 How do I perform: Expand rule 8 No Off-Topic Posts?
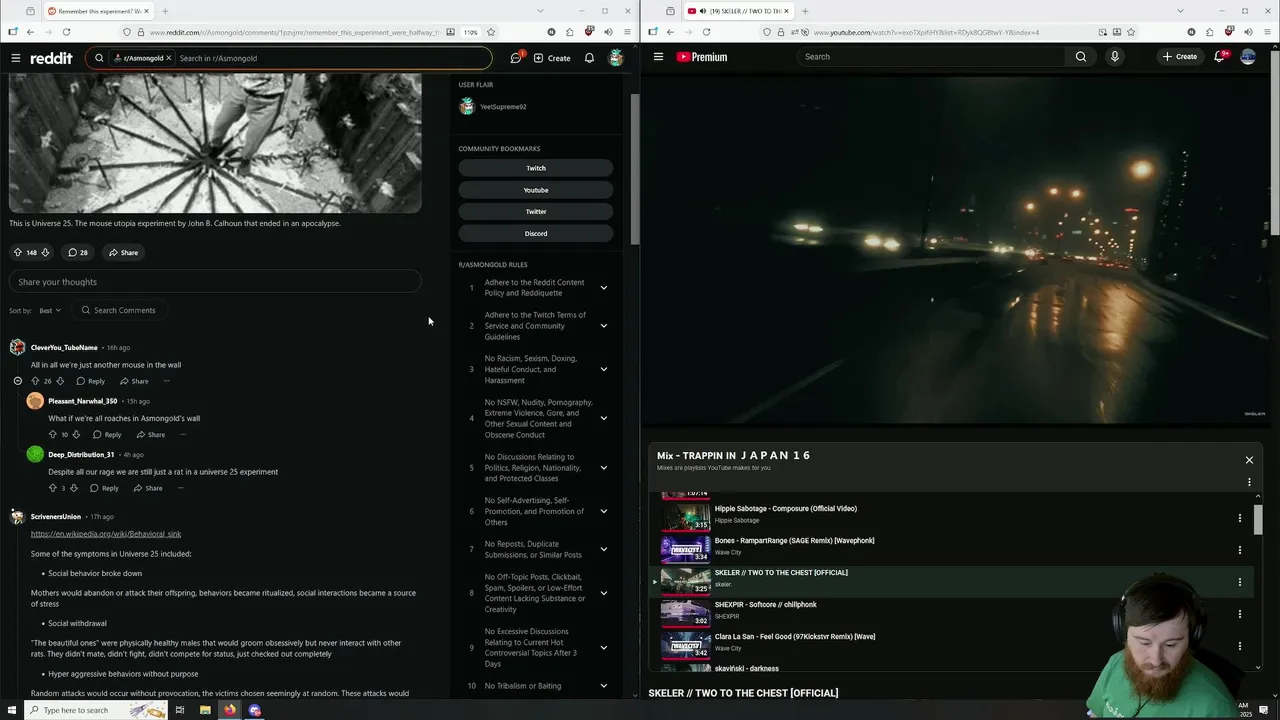[x=604, y=593]
